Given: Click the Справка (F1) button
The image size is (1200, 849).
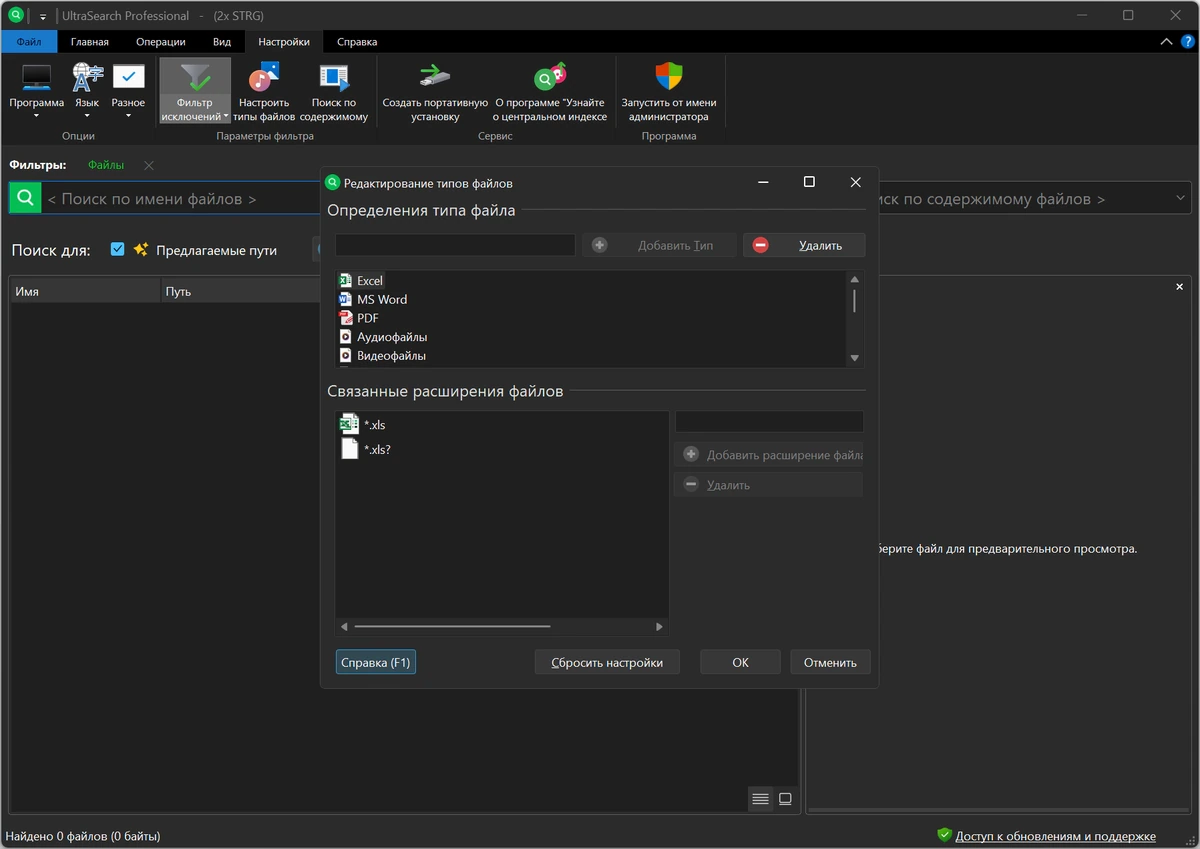Looking at the screenshot, I should [x=376, y=662].
